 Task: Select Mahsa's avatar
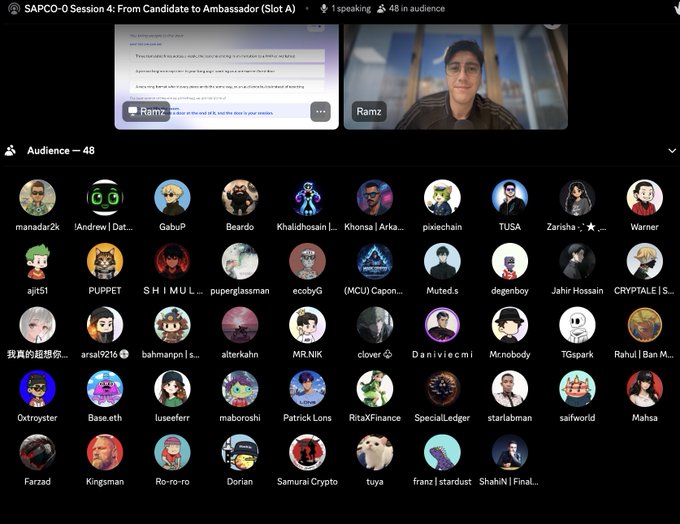coord(644,389)
